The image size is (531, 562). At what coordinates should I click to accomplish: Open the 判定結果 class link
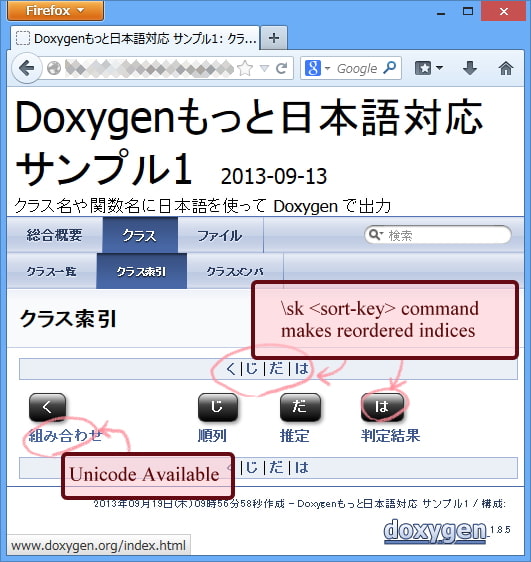pyautogui.click(x=390, y=435)
